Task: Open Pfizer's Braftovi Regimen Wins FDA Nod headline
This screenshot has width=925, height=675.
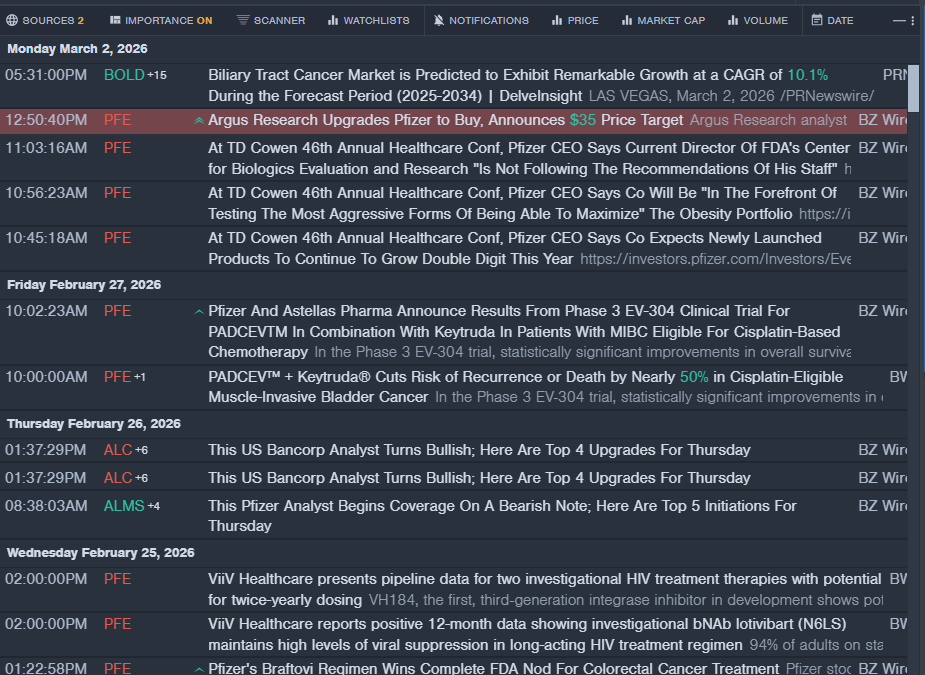Action: [493, 669]
